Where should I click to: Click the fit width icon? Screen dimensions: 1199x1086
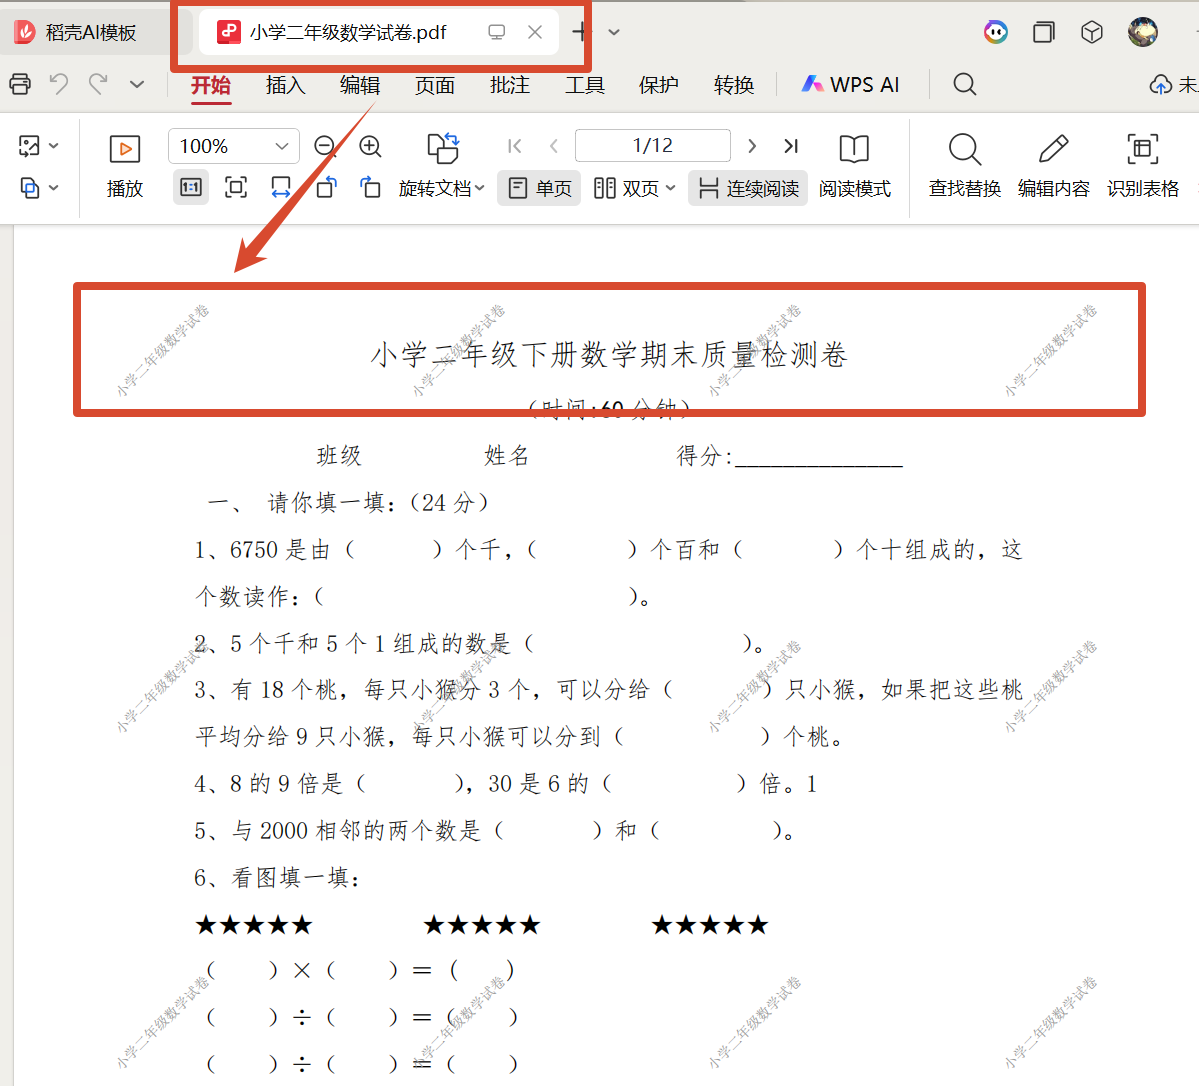(x=281, y=187)
